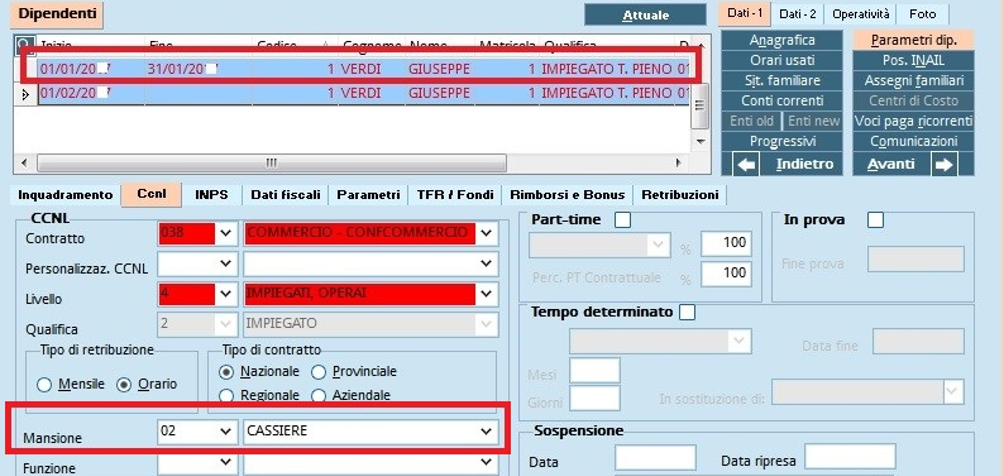Enable the Tempo determinato checkbox

click(x=687, y=313)
